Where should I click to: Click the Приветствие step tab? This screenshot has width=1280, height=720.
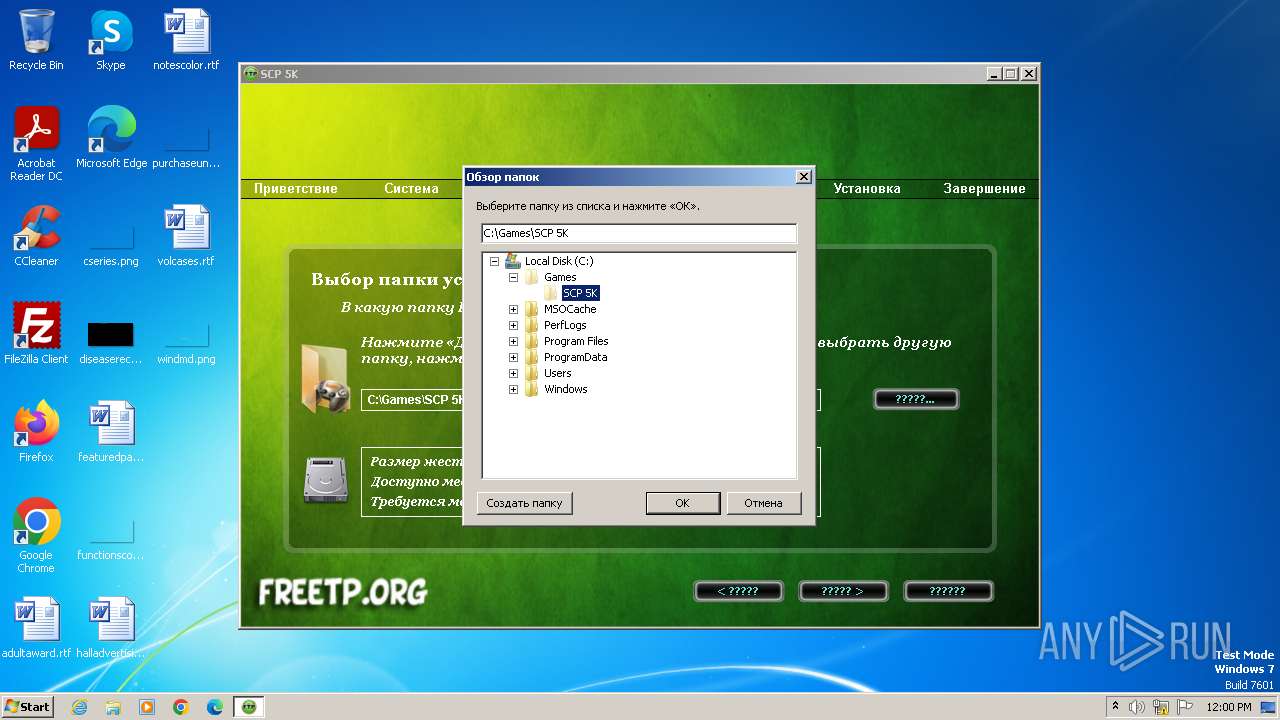[x=296, y=188]
